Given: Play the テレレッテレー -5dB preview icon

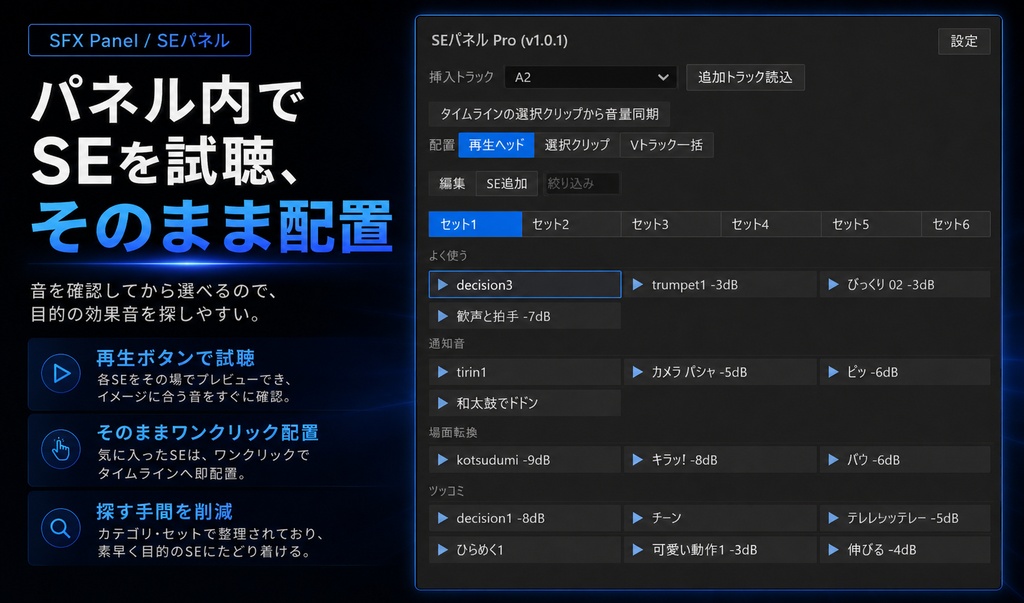Looking at the screenshot, I should pos(833,518).
